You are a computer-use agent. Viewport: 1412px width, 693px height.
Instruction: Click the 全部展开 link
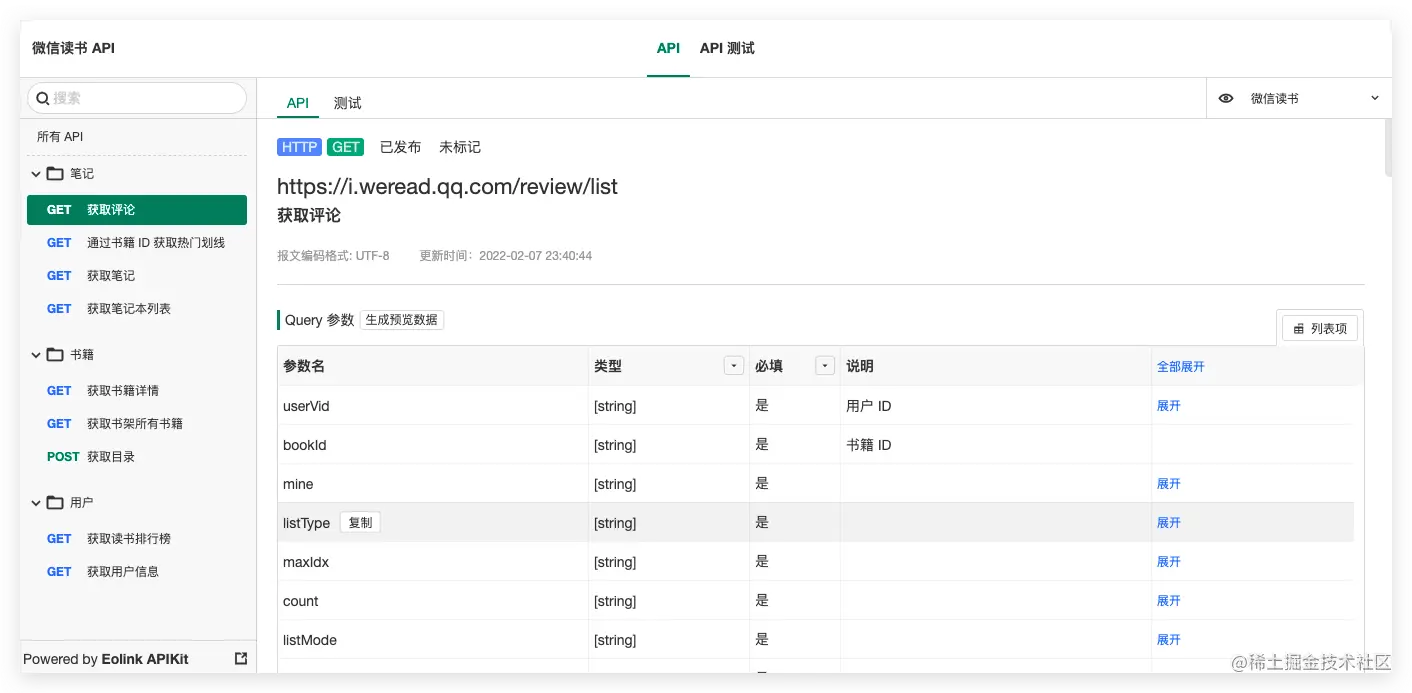[1181, 367]
